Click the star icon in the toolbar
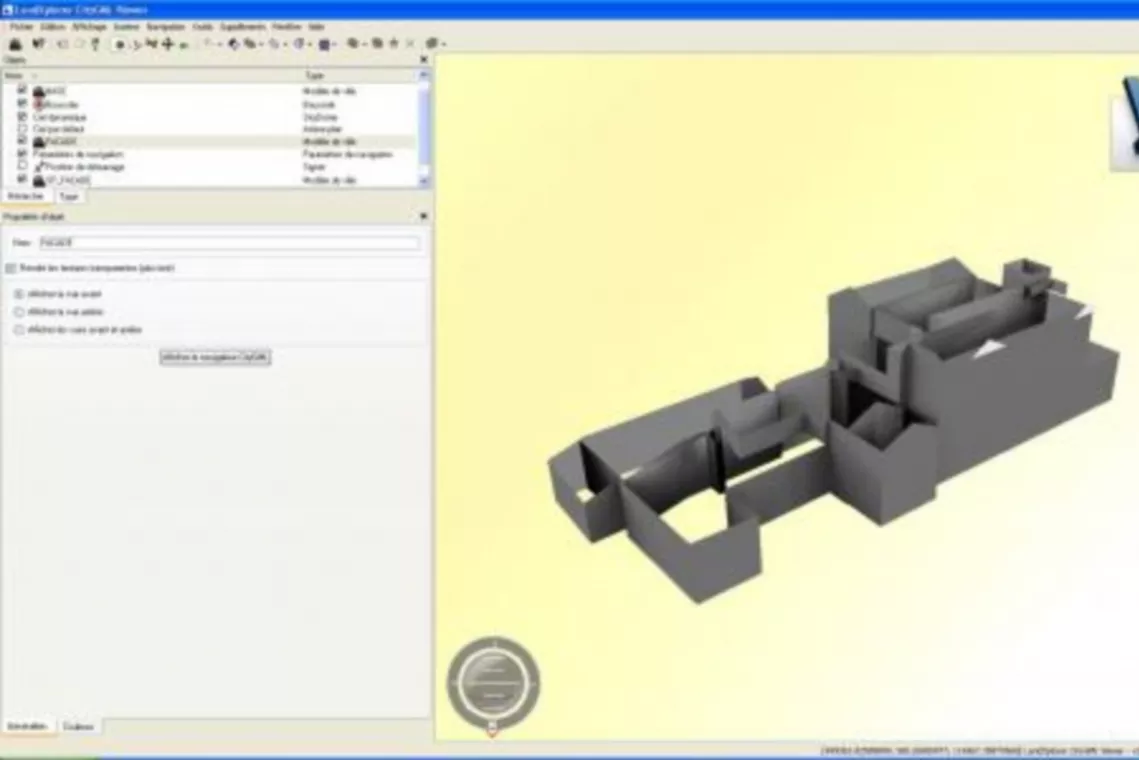1139x760 pixels. tap(394, 44)
